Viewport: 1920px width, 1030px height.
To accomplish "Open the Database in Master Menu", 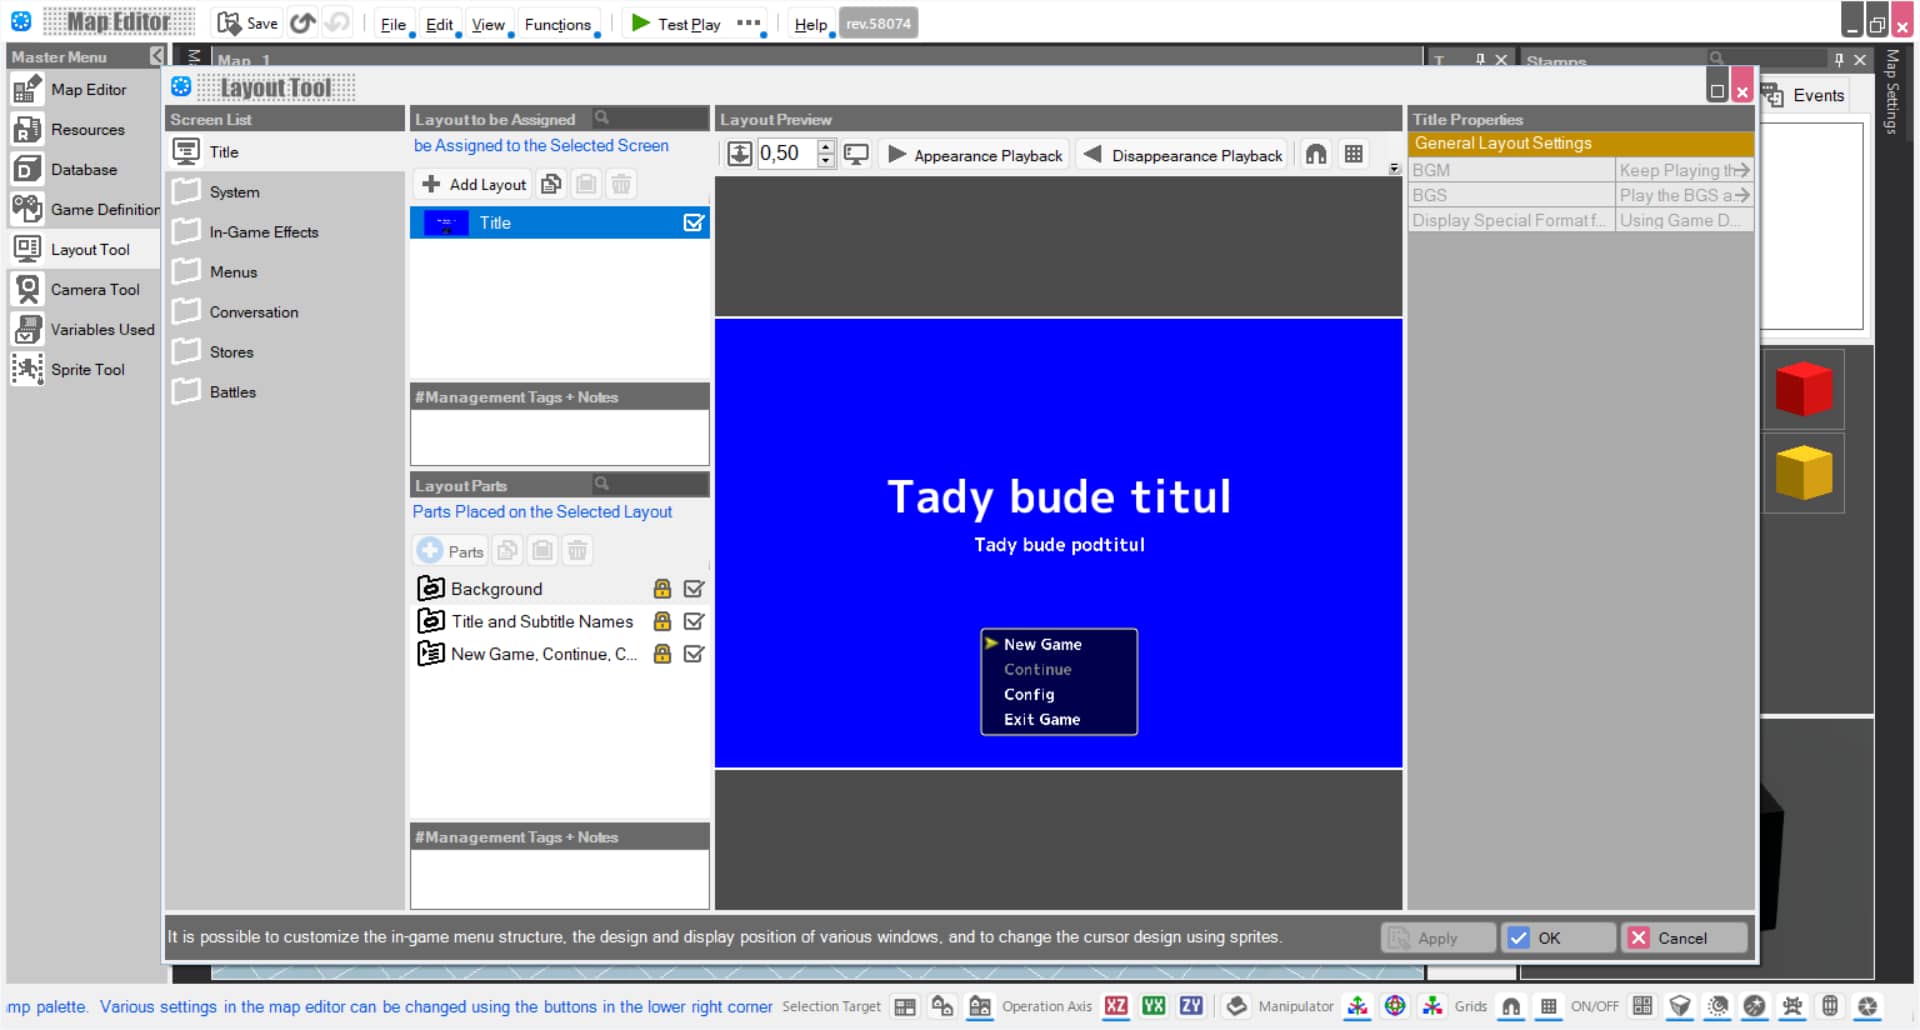I will pos(84,170).
